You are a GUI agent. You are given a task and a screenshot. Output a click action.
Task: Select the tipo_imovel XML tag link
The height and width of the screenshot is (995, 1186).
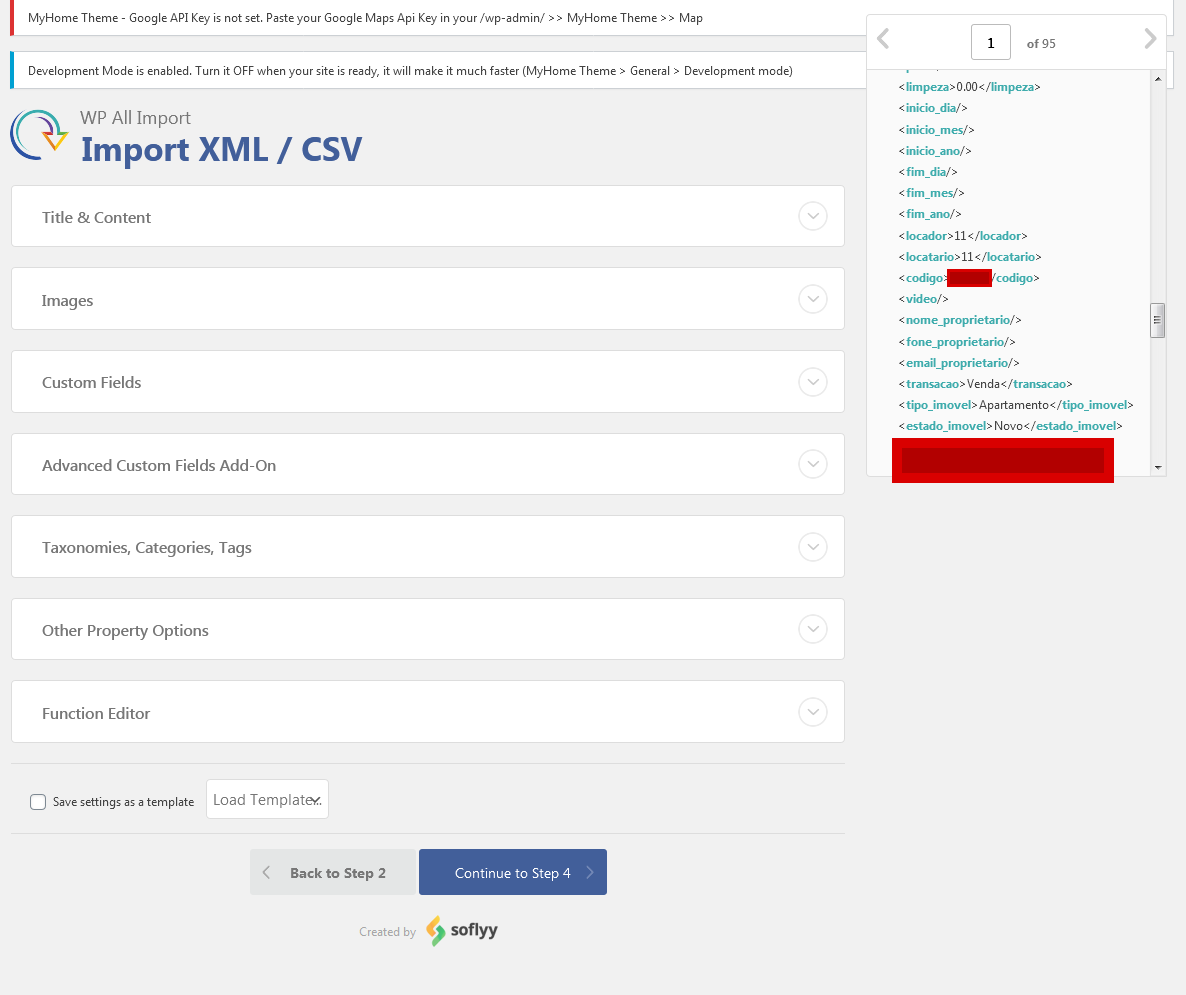pyautogui.click(x=937, y=404)
